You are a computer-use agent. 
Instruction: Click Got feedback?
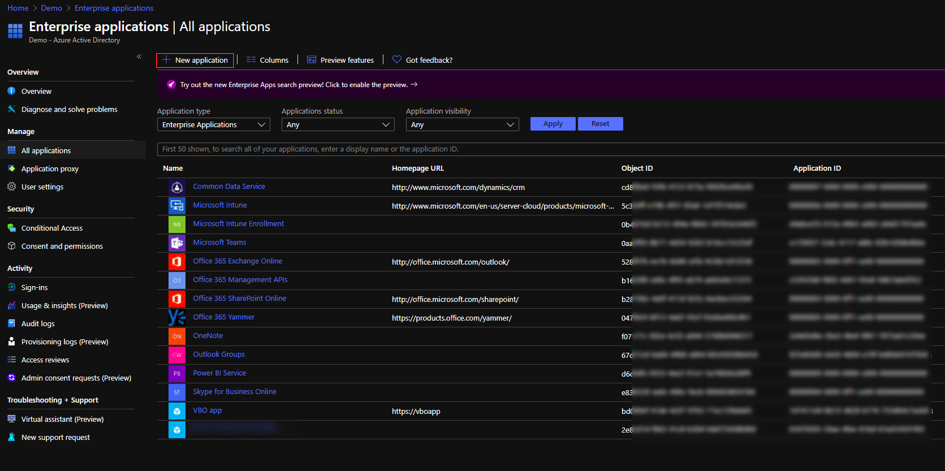tap(422, 60)
